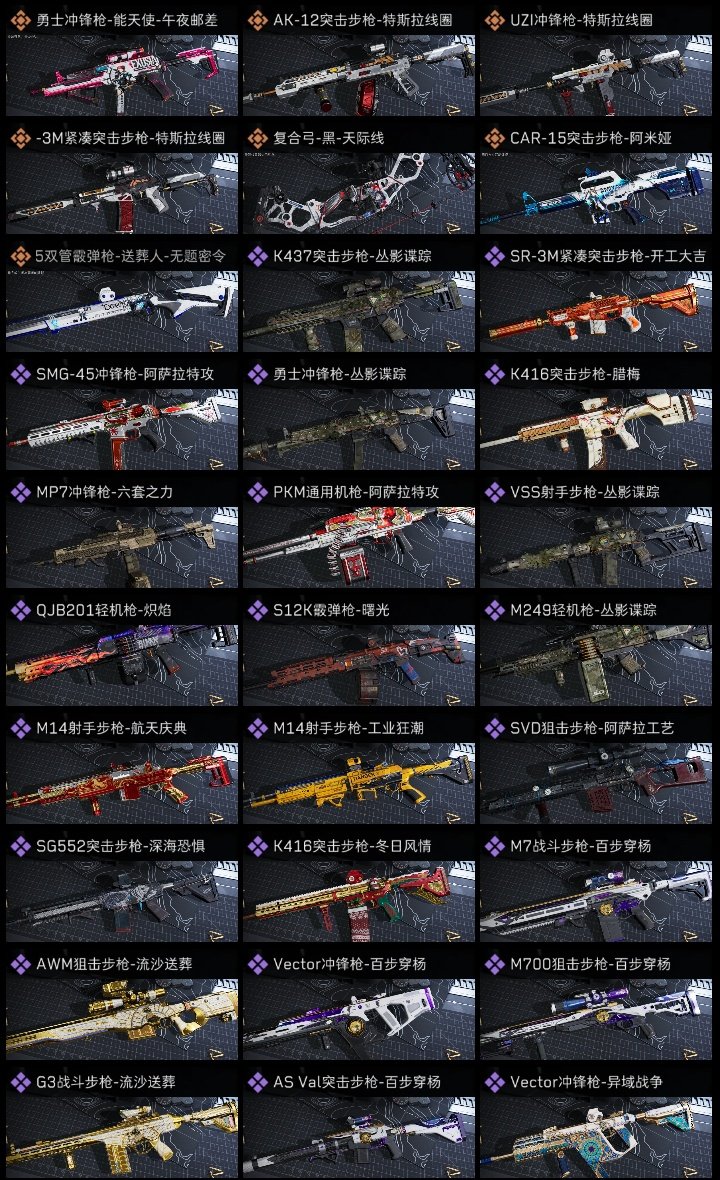Select the PKM通用机枪-阿萨拉特攻 weapon thumbnail
The height and width of the screenshot is (1180, 720).
click(359, 547)
